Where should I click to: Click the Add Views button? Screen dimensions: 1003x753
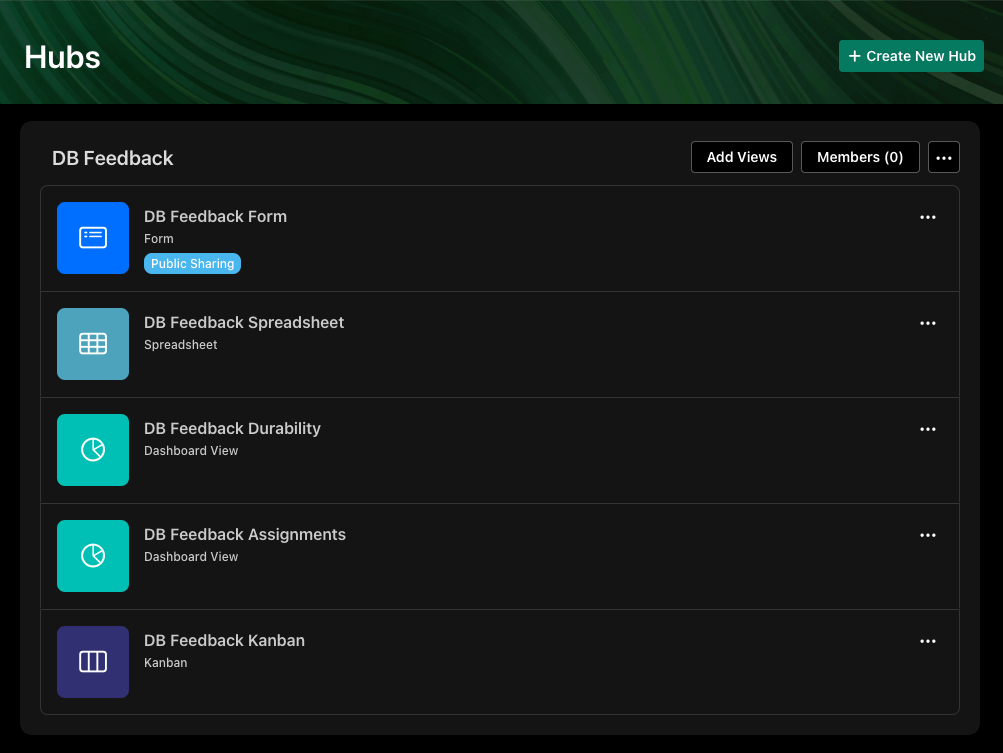(x=741, y=157)
